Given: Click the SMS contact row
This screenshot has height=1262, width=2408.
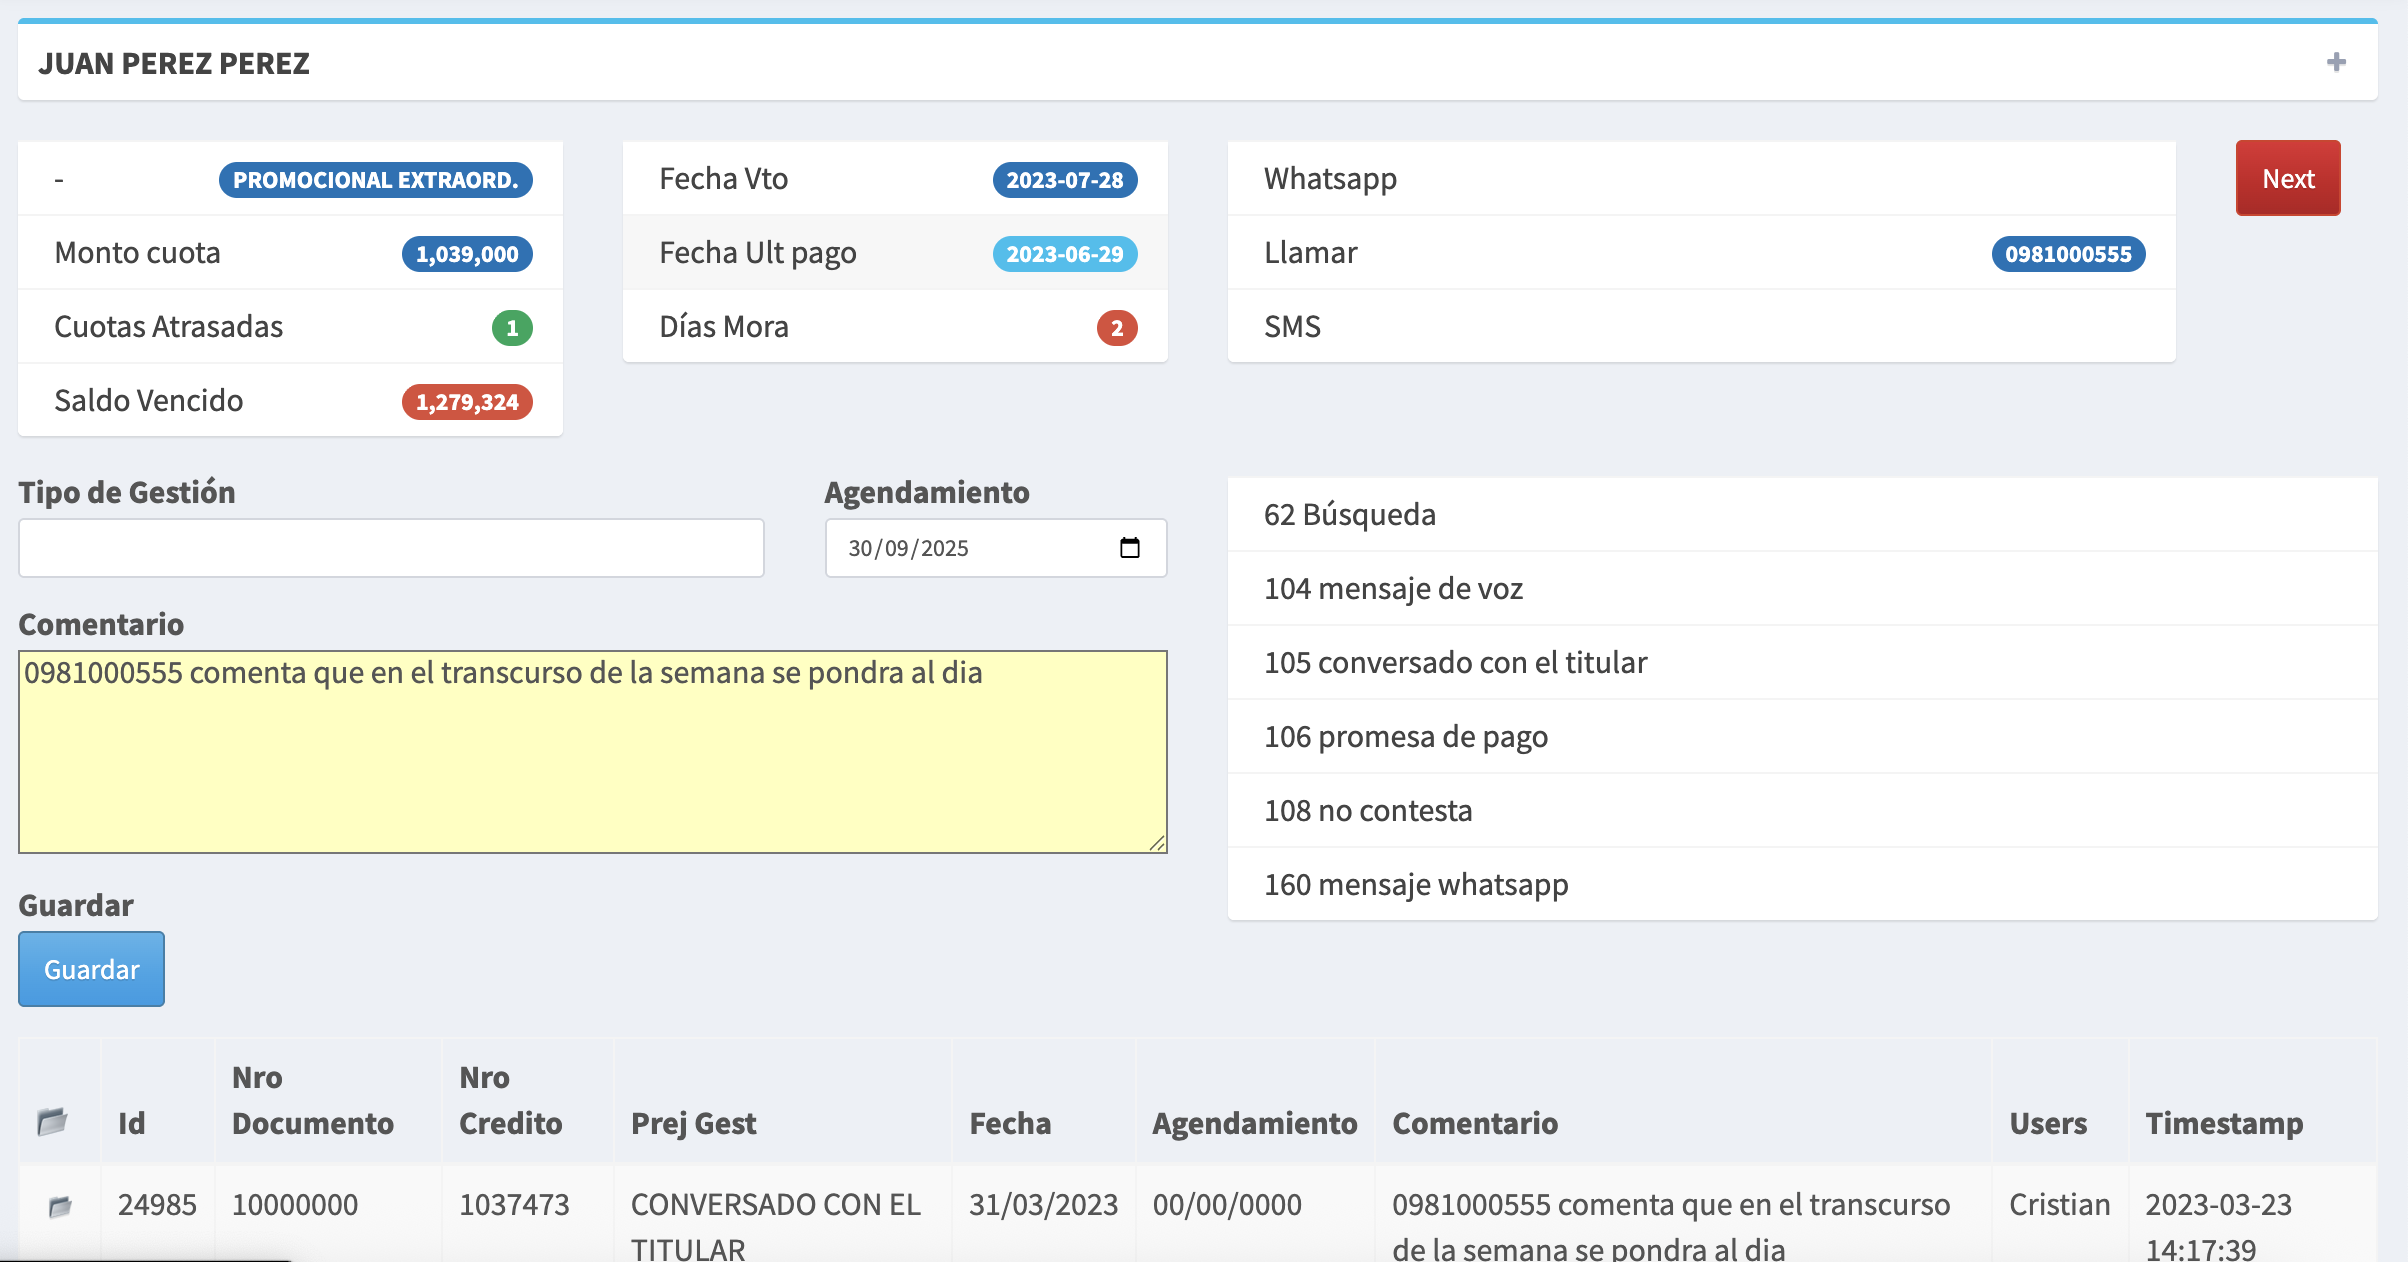Looking at the screenshot, I should click(x=1292, y=327).
